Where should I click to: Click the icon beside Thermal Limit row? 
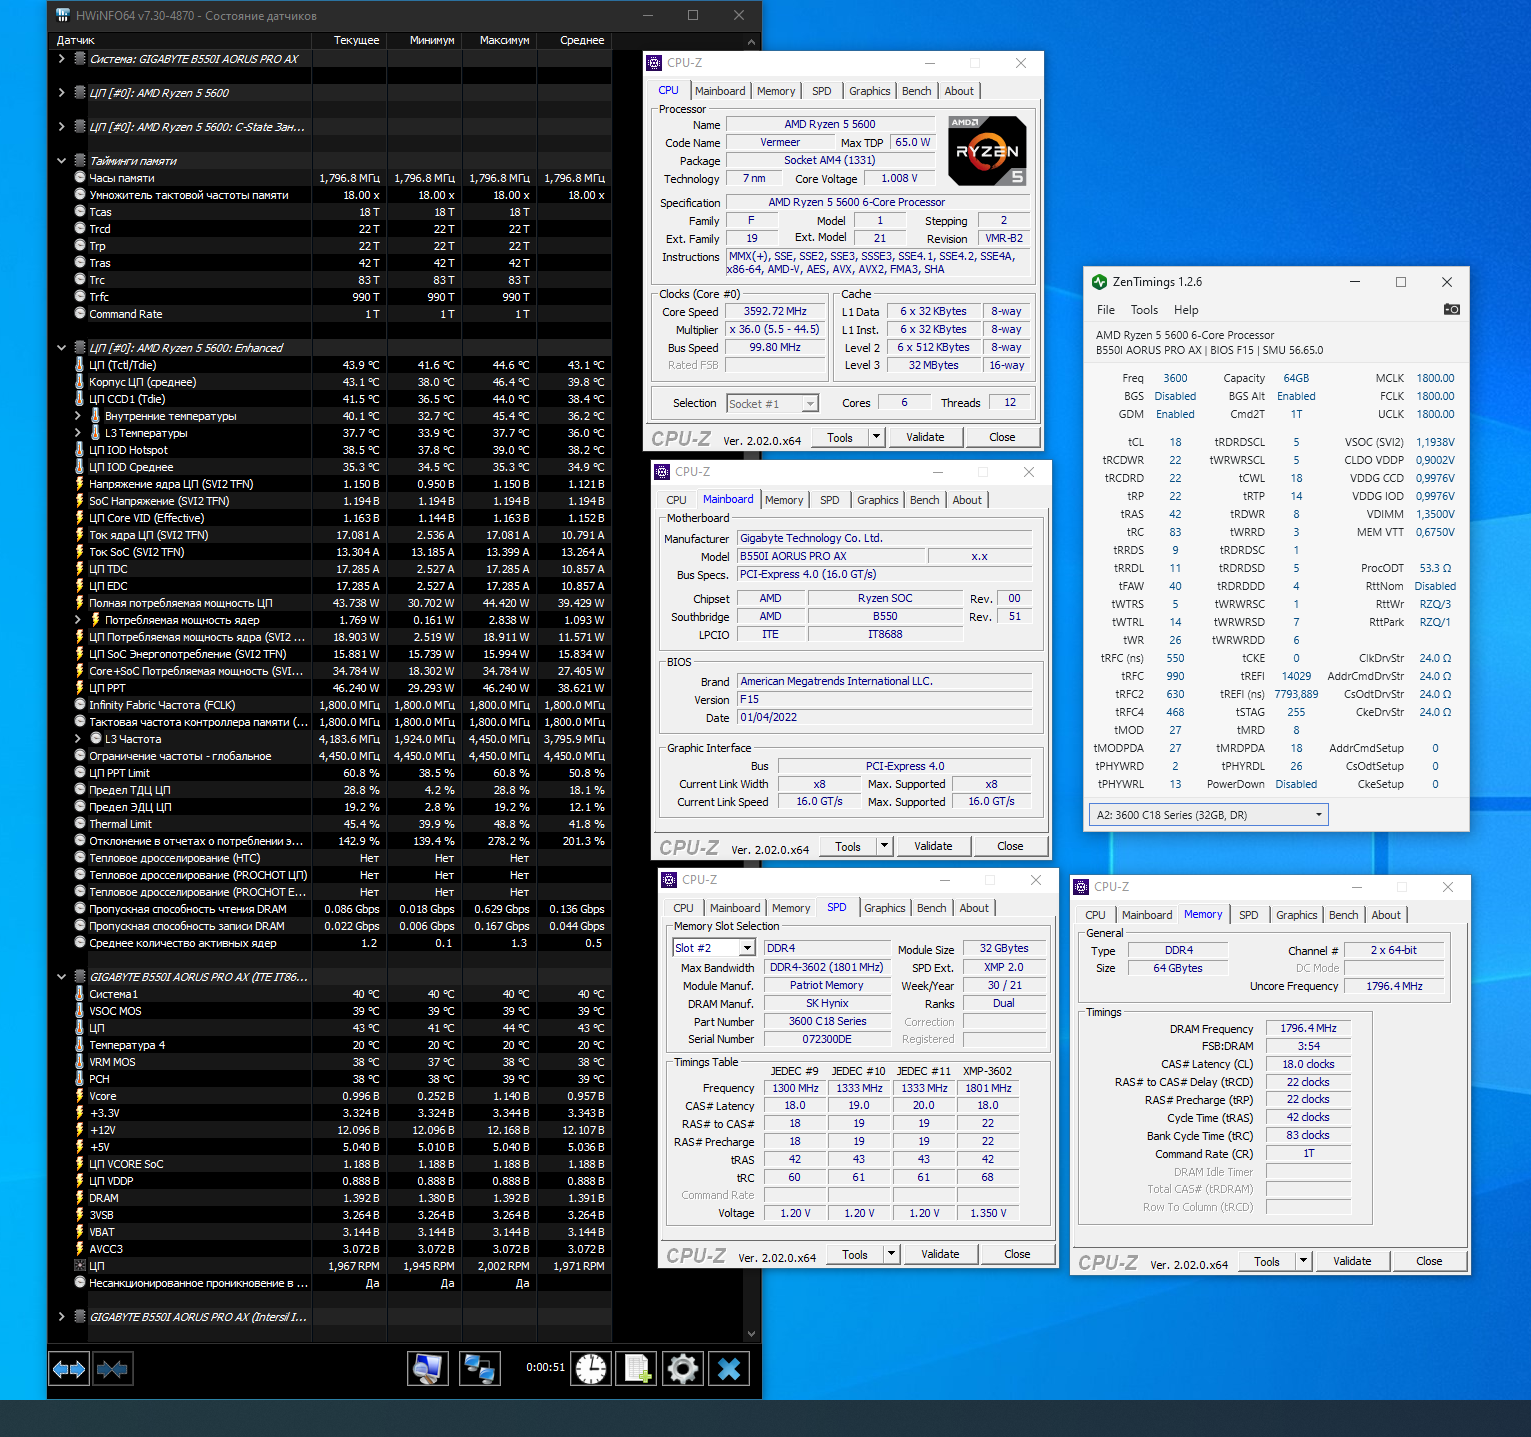tap(80, 824)
